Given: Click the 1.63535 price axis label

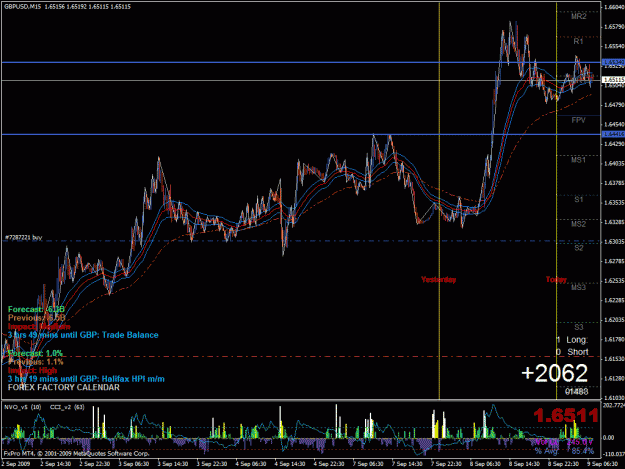Looking at the screenshot, I should coord(614,203).
